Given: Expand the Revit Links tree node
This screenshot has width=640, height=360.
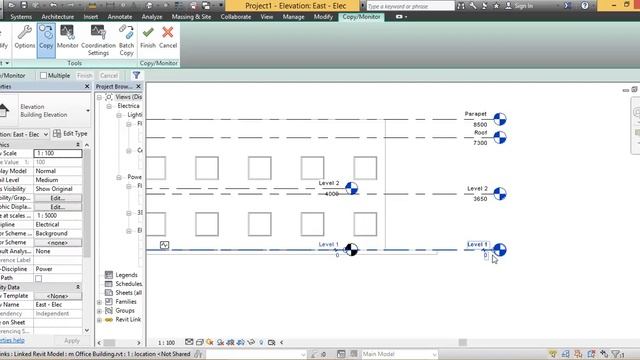Looking at the screenshot, I should [x=99, y=320].
